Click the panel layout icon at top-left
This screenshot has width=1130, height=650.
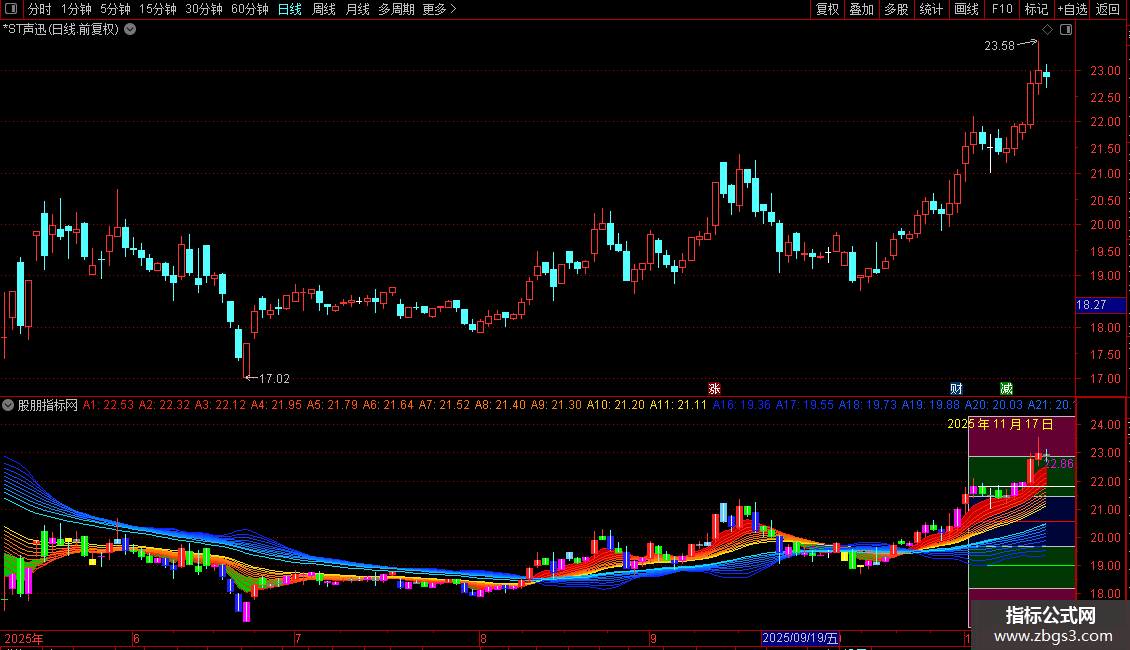point(11,9)
